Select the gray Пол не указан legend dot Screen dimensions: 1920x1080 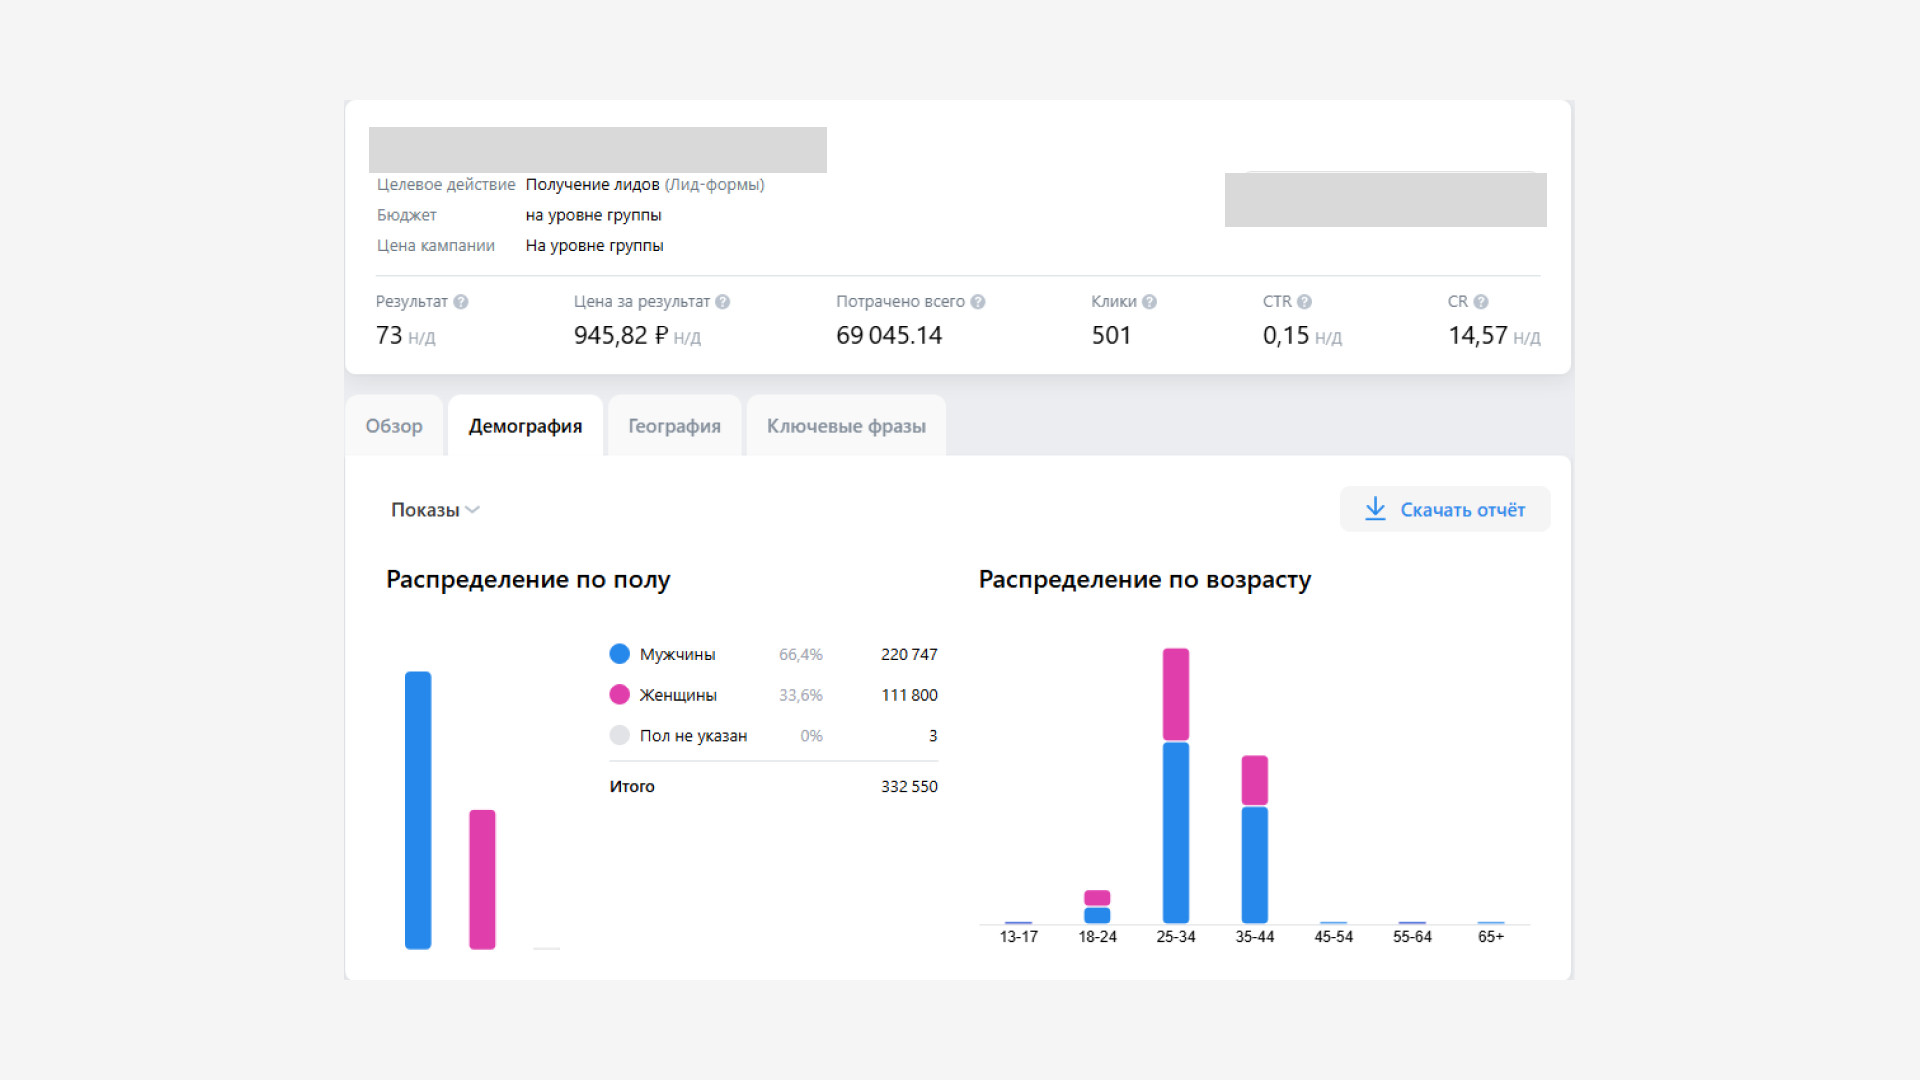tap(620, 736)
